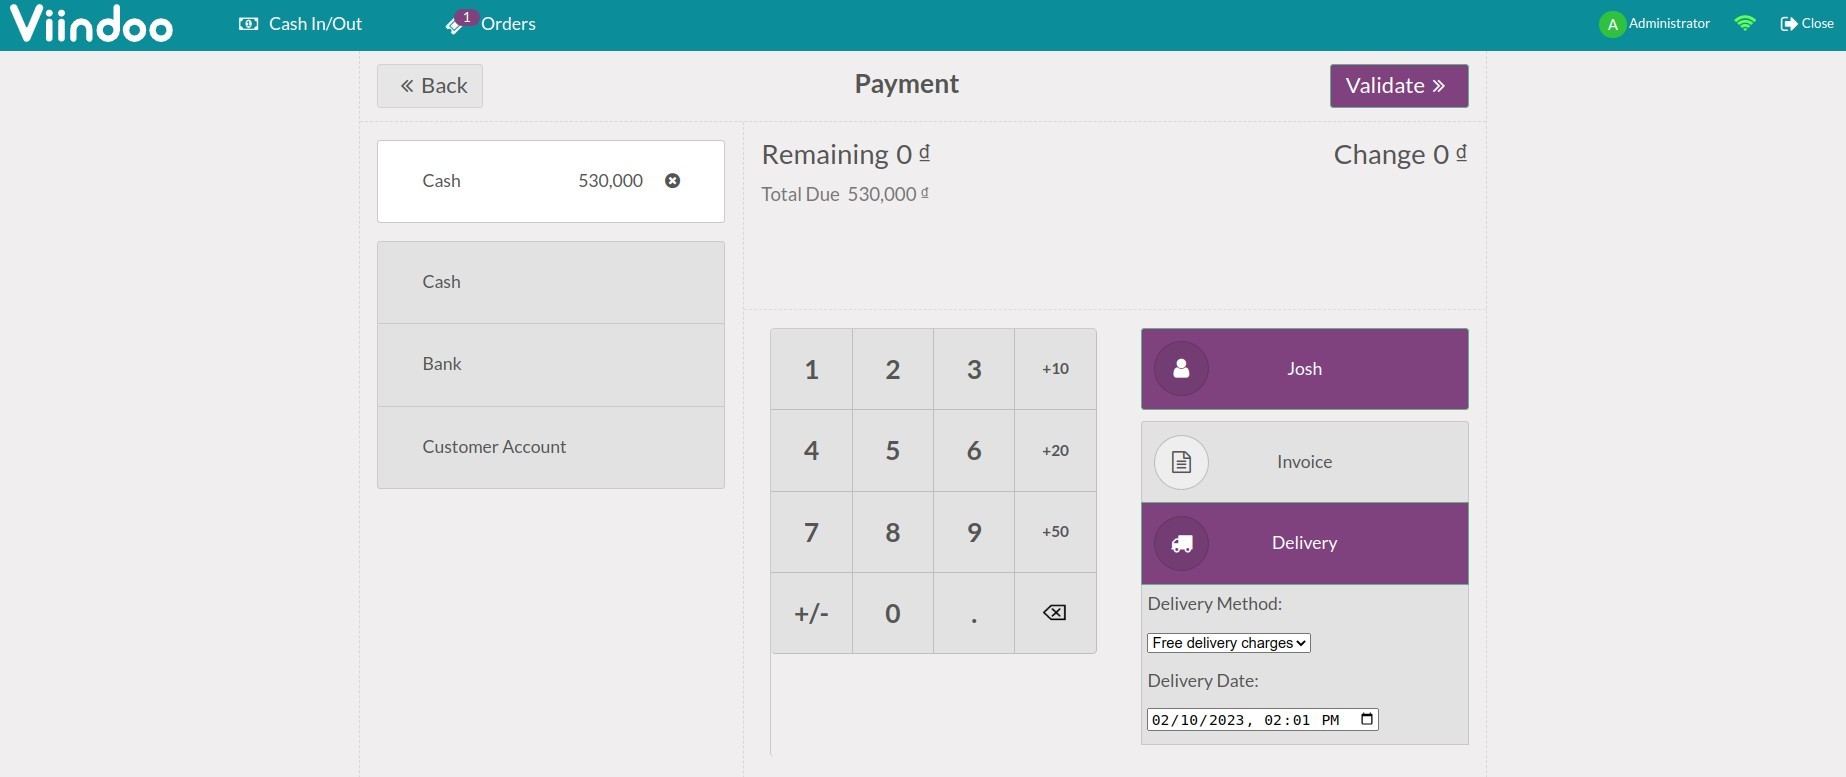Open the Orders menu
The image size is (1846, 777).
point(491,24)
